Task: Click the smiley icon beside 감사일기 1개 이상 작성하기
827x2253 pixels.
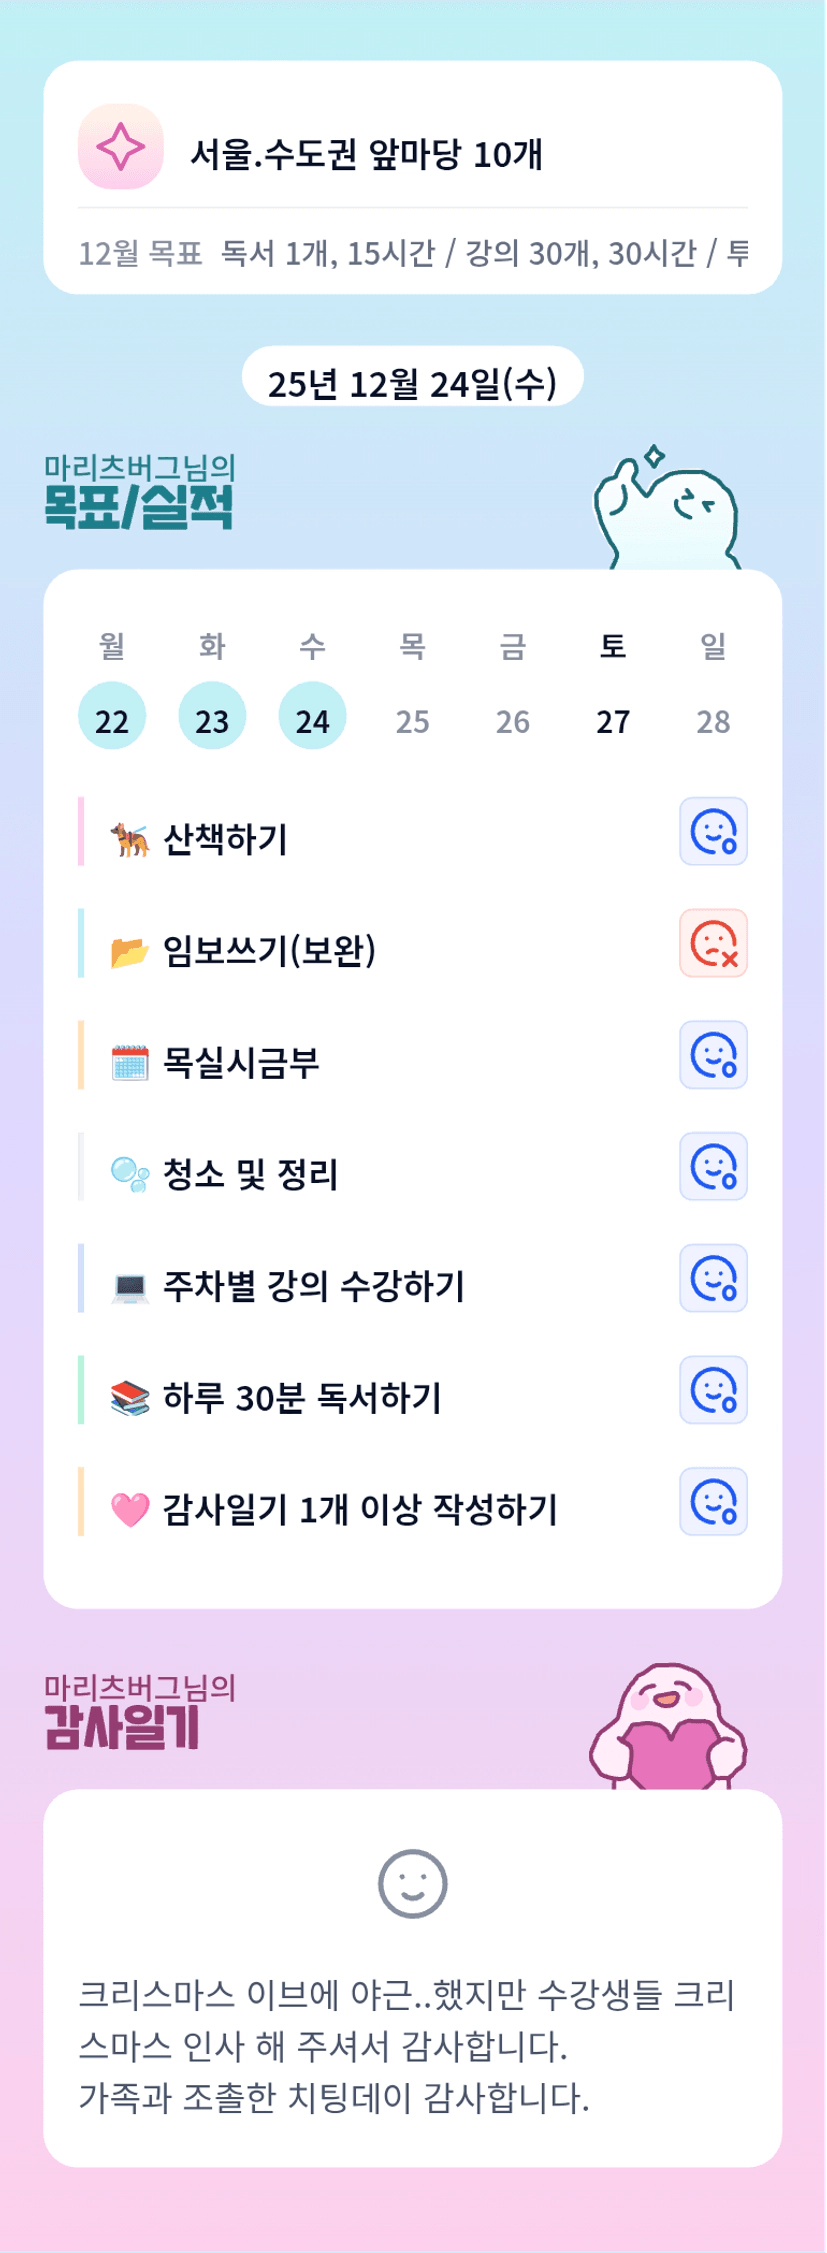Action: 713,1502
